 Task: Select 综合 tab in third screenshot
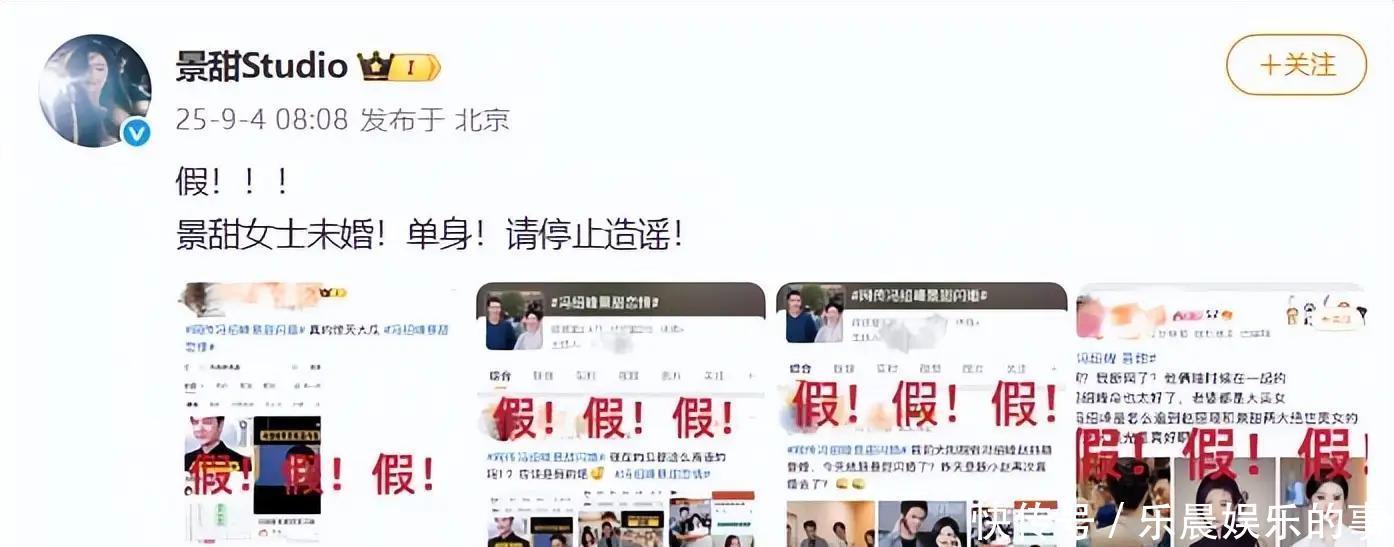pyautogui.click(x=801, y=370)
